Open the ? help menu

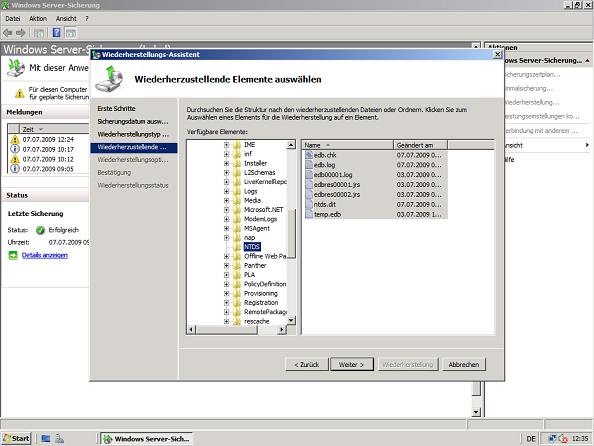click(87, 19)
